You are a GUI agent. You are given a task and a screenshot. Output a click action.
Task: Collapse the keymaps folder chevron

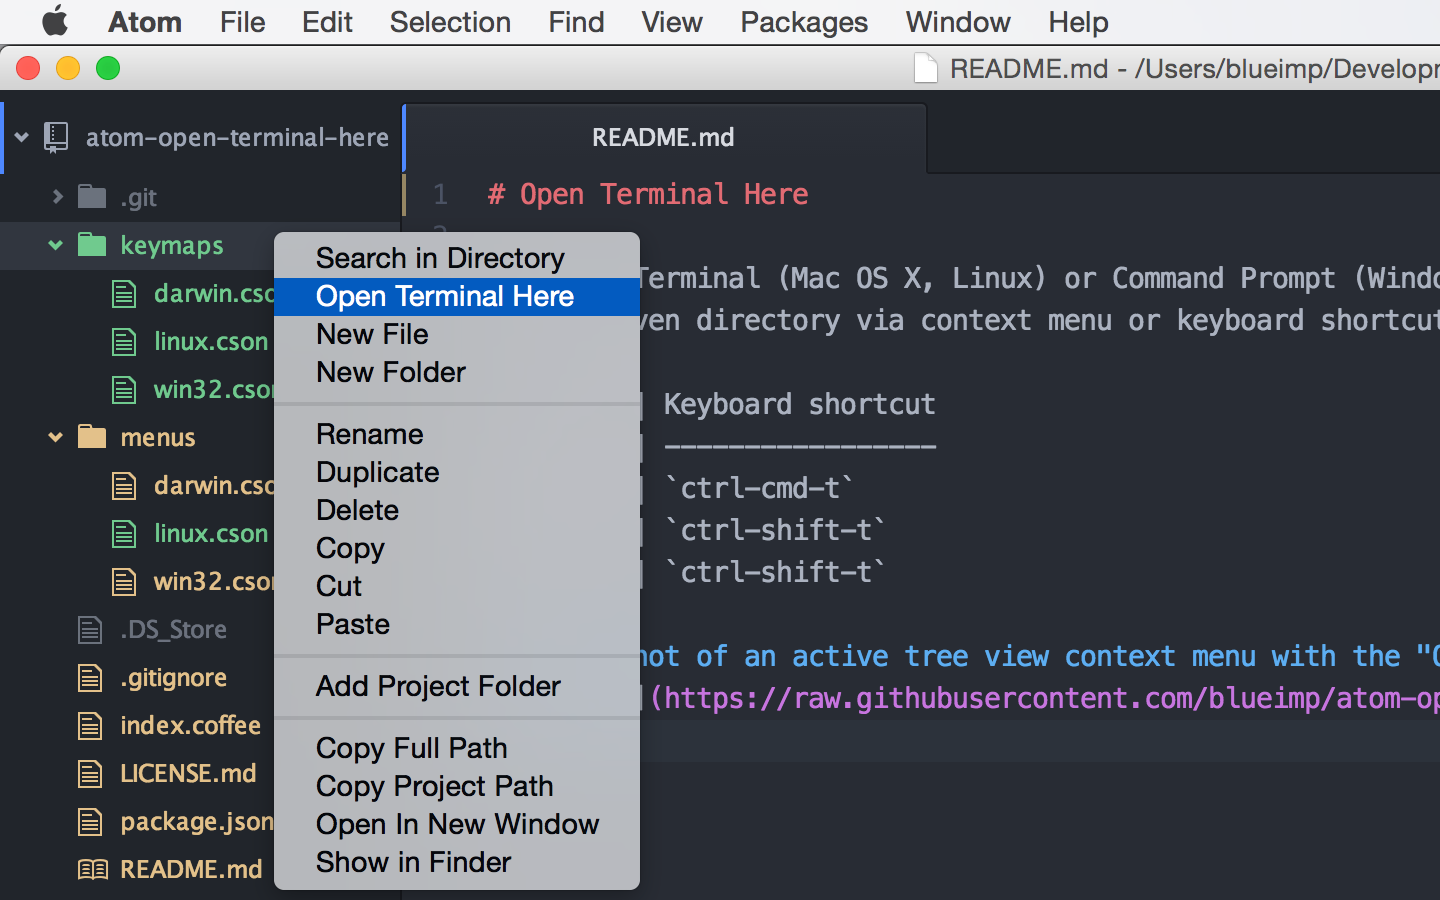point(55,245)
